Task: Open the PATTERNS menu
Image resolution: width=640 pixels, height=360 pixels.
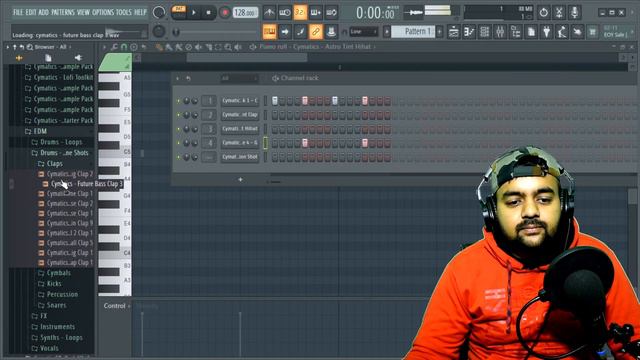Action: tap(63, 12)
